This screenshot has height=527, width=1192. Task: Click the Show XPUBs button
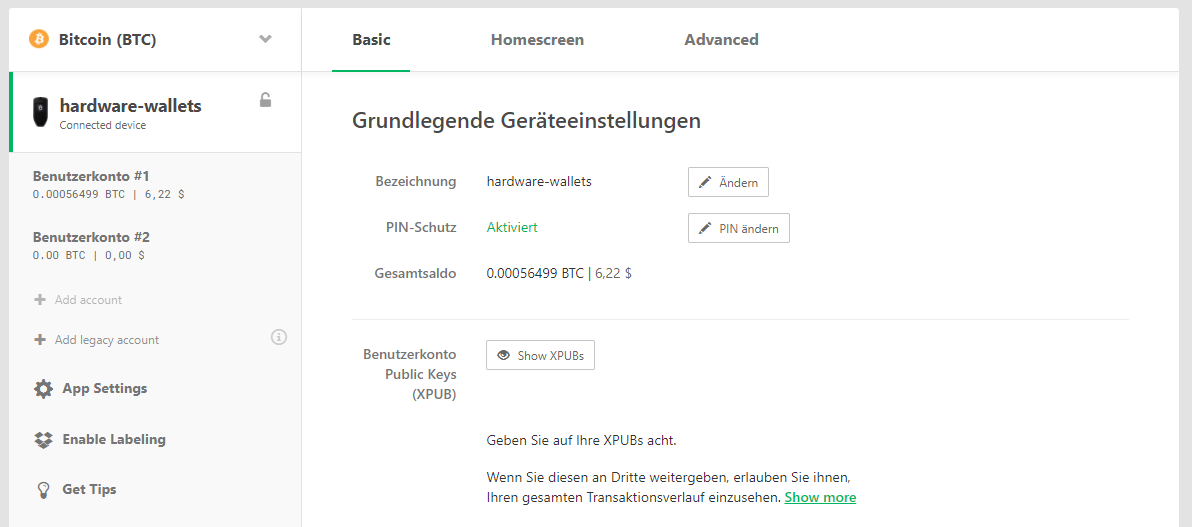pos(541,355)
